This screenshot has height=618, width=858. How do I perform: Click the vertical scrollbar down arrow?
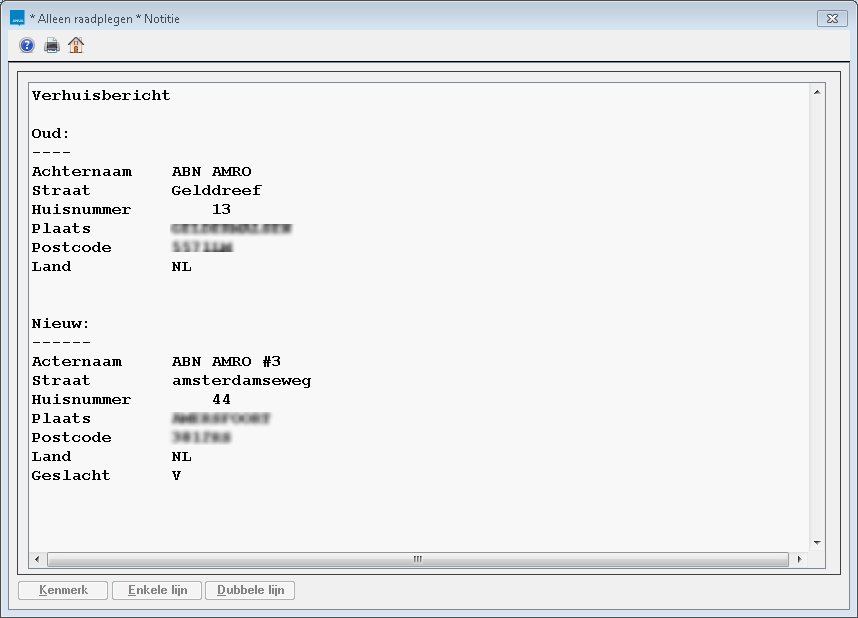(817, 542)
